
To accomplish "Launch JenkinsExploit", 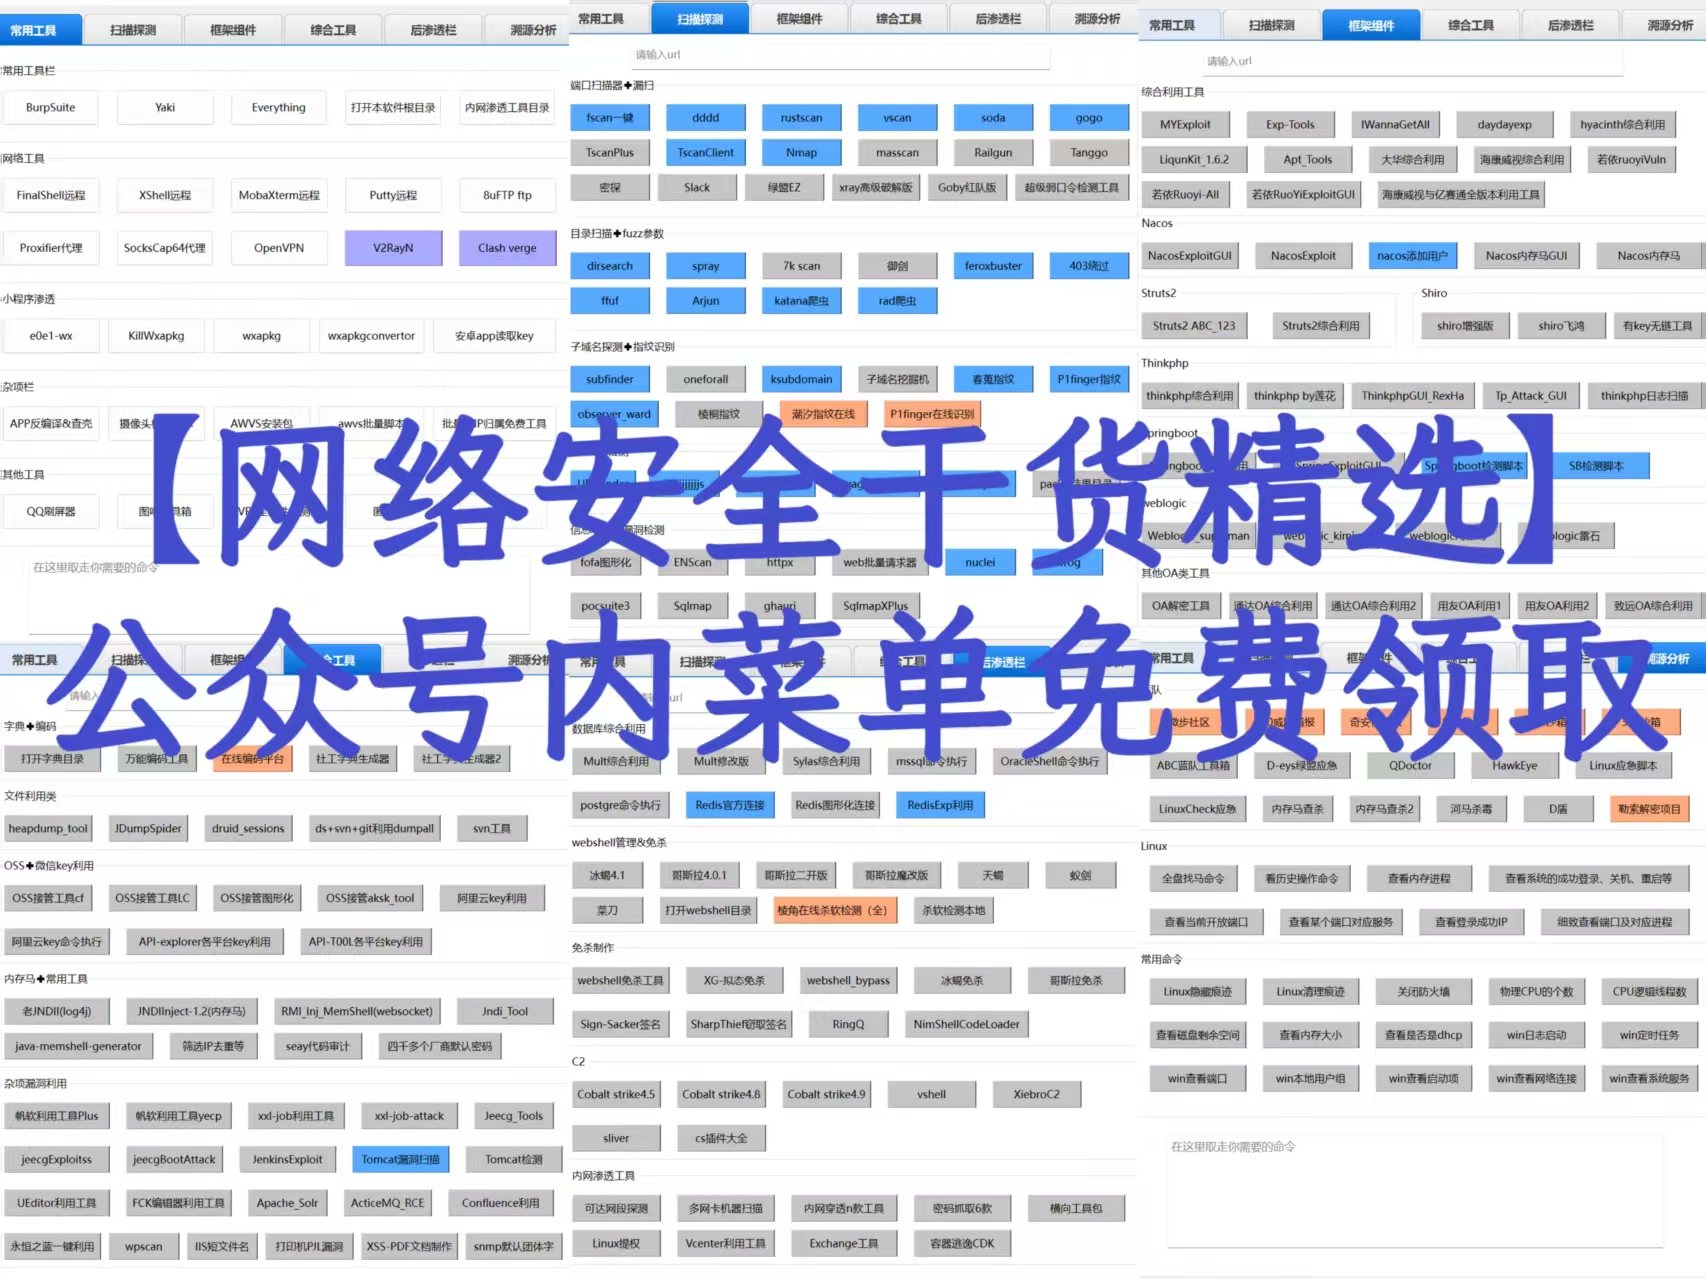I will [x=287, y=1160].
